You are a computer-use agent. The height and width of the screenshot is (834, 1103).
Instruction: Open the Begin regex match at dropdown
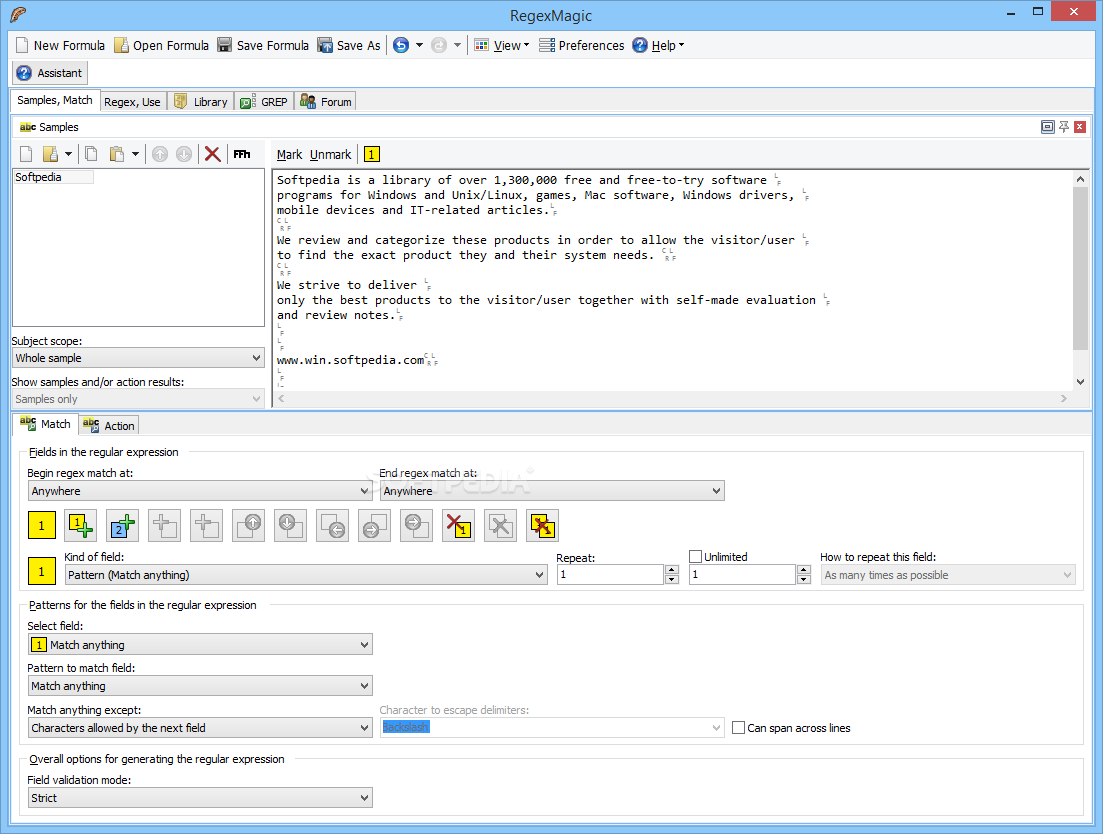[x=200, y=491]
